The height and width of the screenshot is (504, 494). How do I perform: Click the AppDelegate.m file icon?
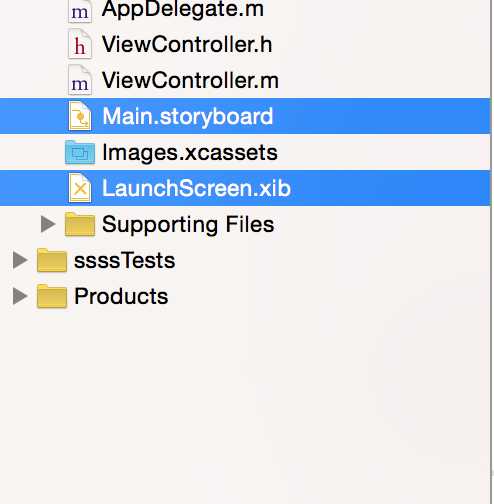point(80,11)
